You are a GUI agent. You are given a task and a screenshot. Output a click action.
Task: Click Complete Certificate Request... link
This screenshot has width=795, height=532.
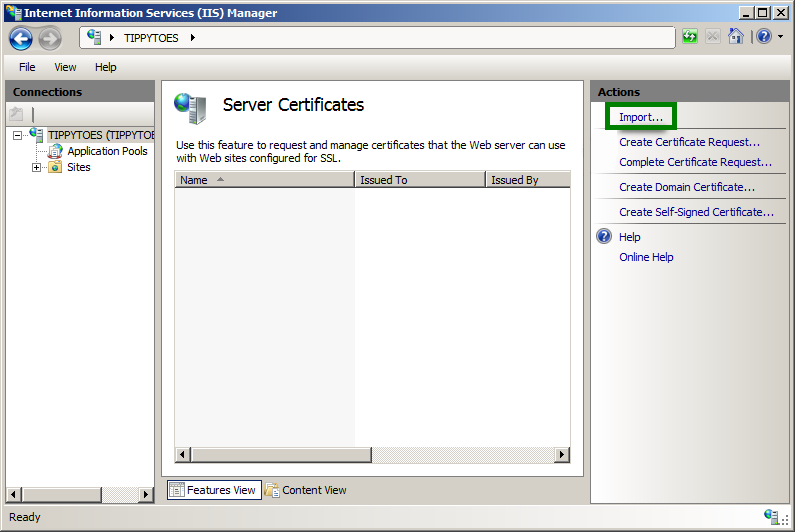(695, 162)
